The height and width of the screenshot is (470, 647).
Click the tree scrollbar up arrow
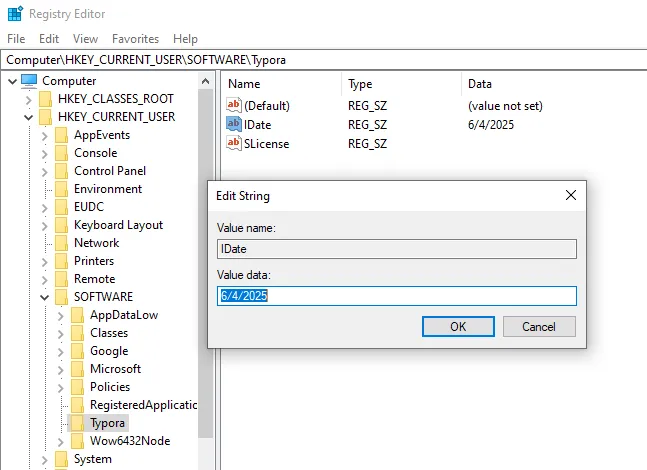click(205, 81)
